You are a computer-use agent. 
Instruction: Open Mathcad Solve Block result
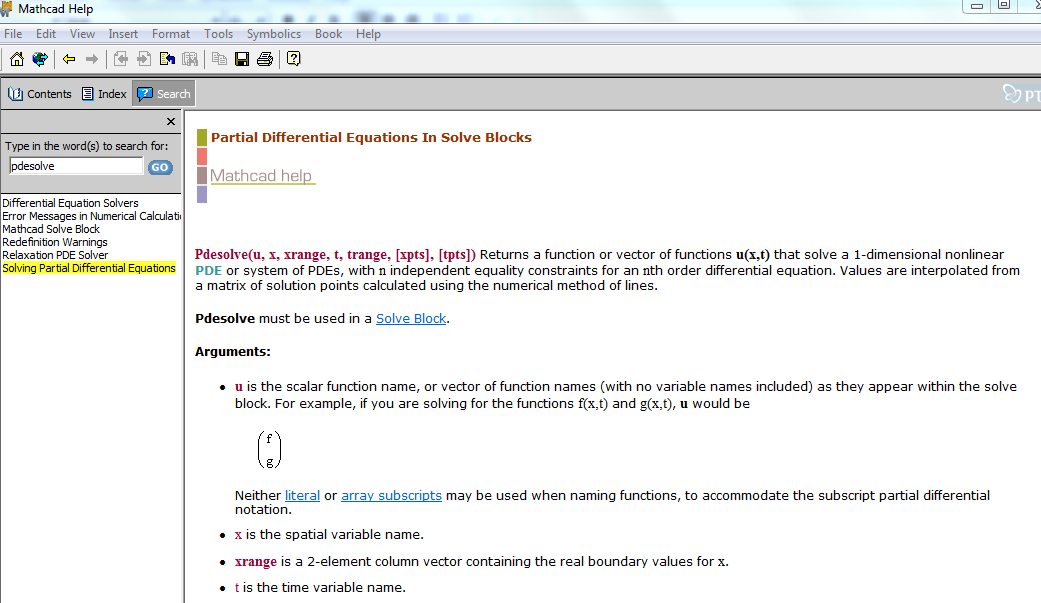51,229
